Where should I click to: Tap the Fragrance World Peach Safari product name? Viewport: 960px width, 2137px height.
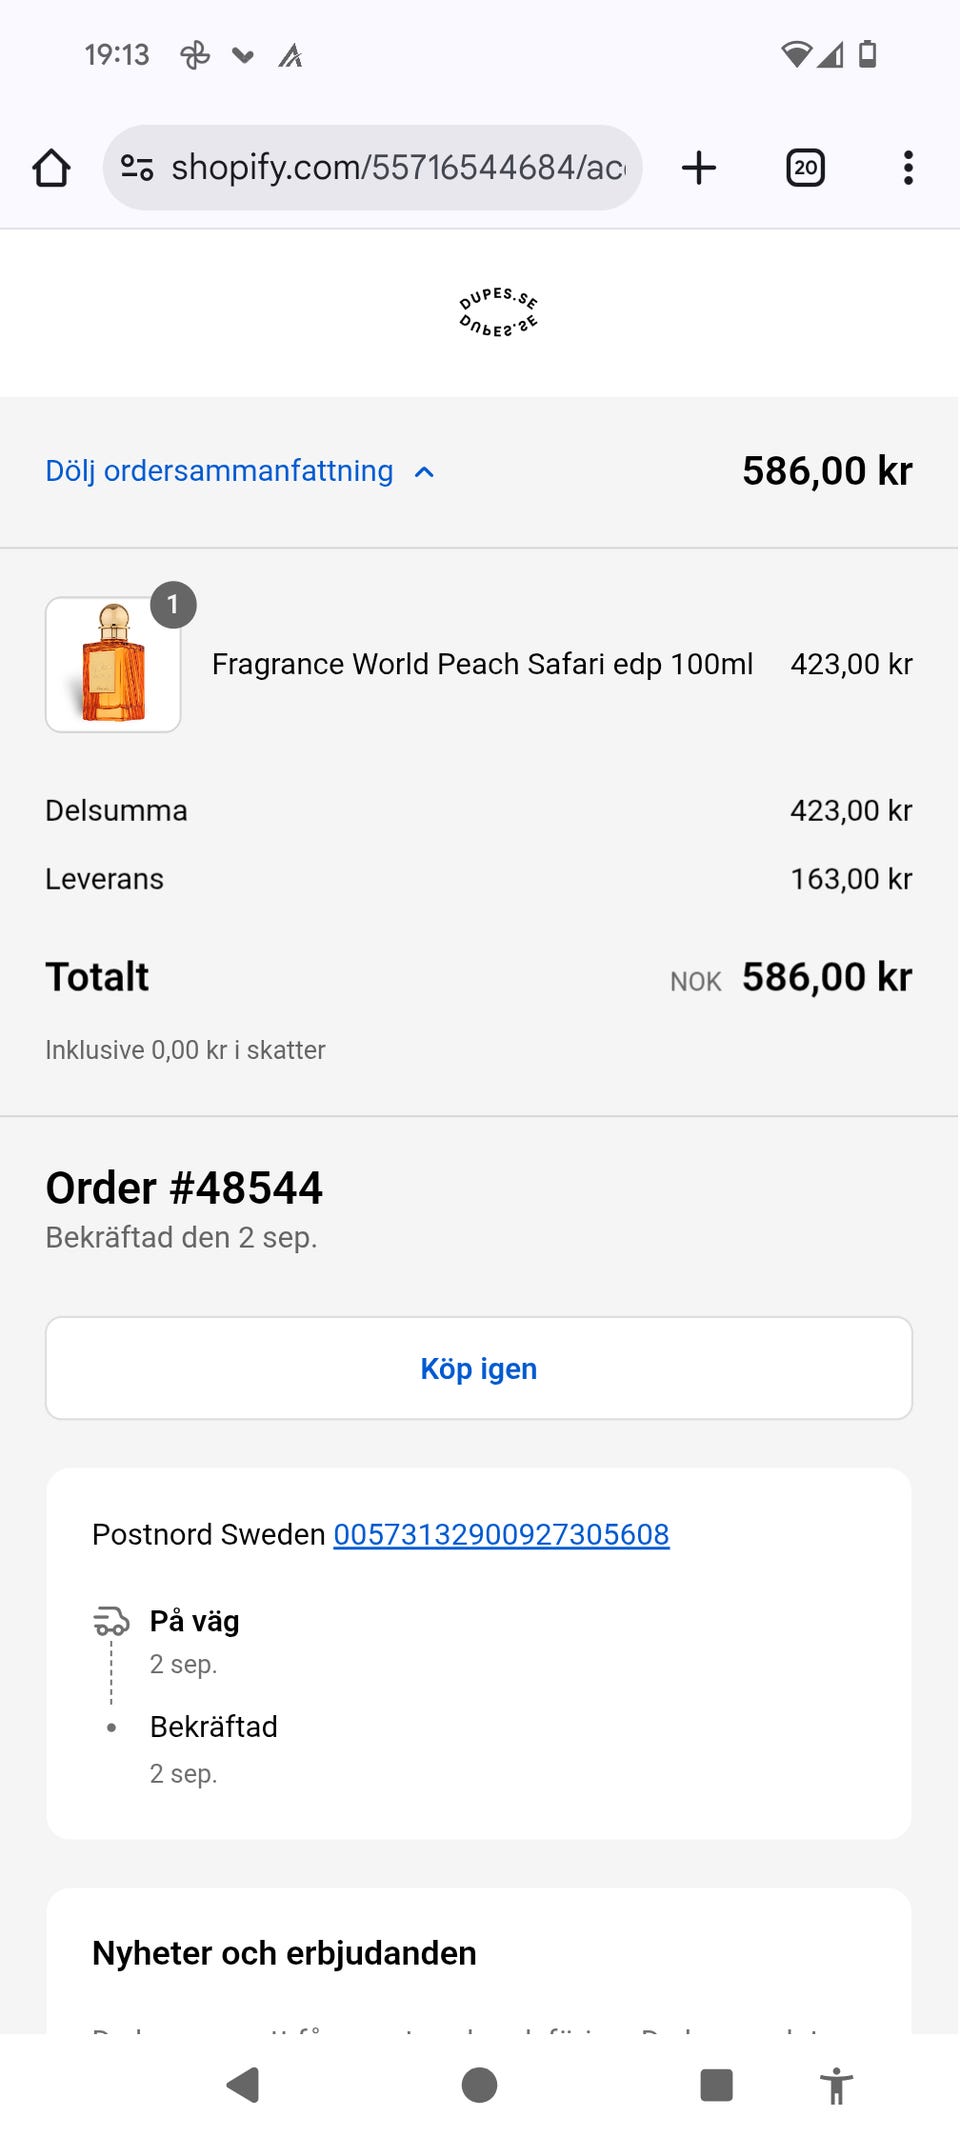[x=482, y=664]
